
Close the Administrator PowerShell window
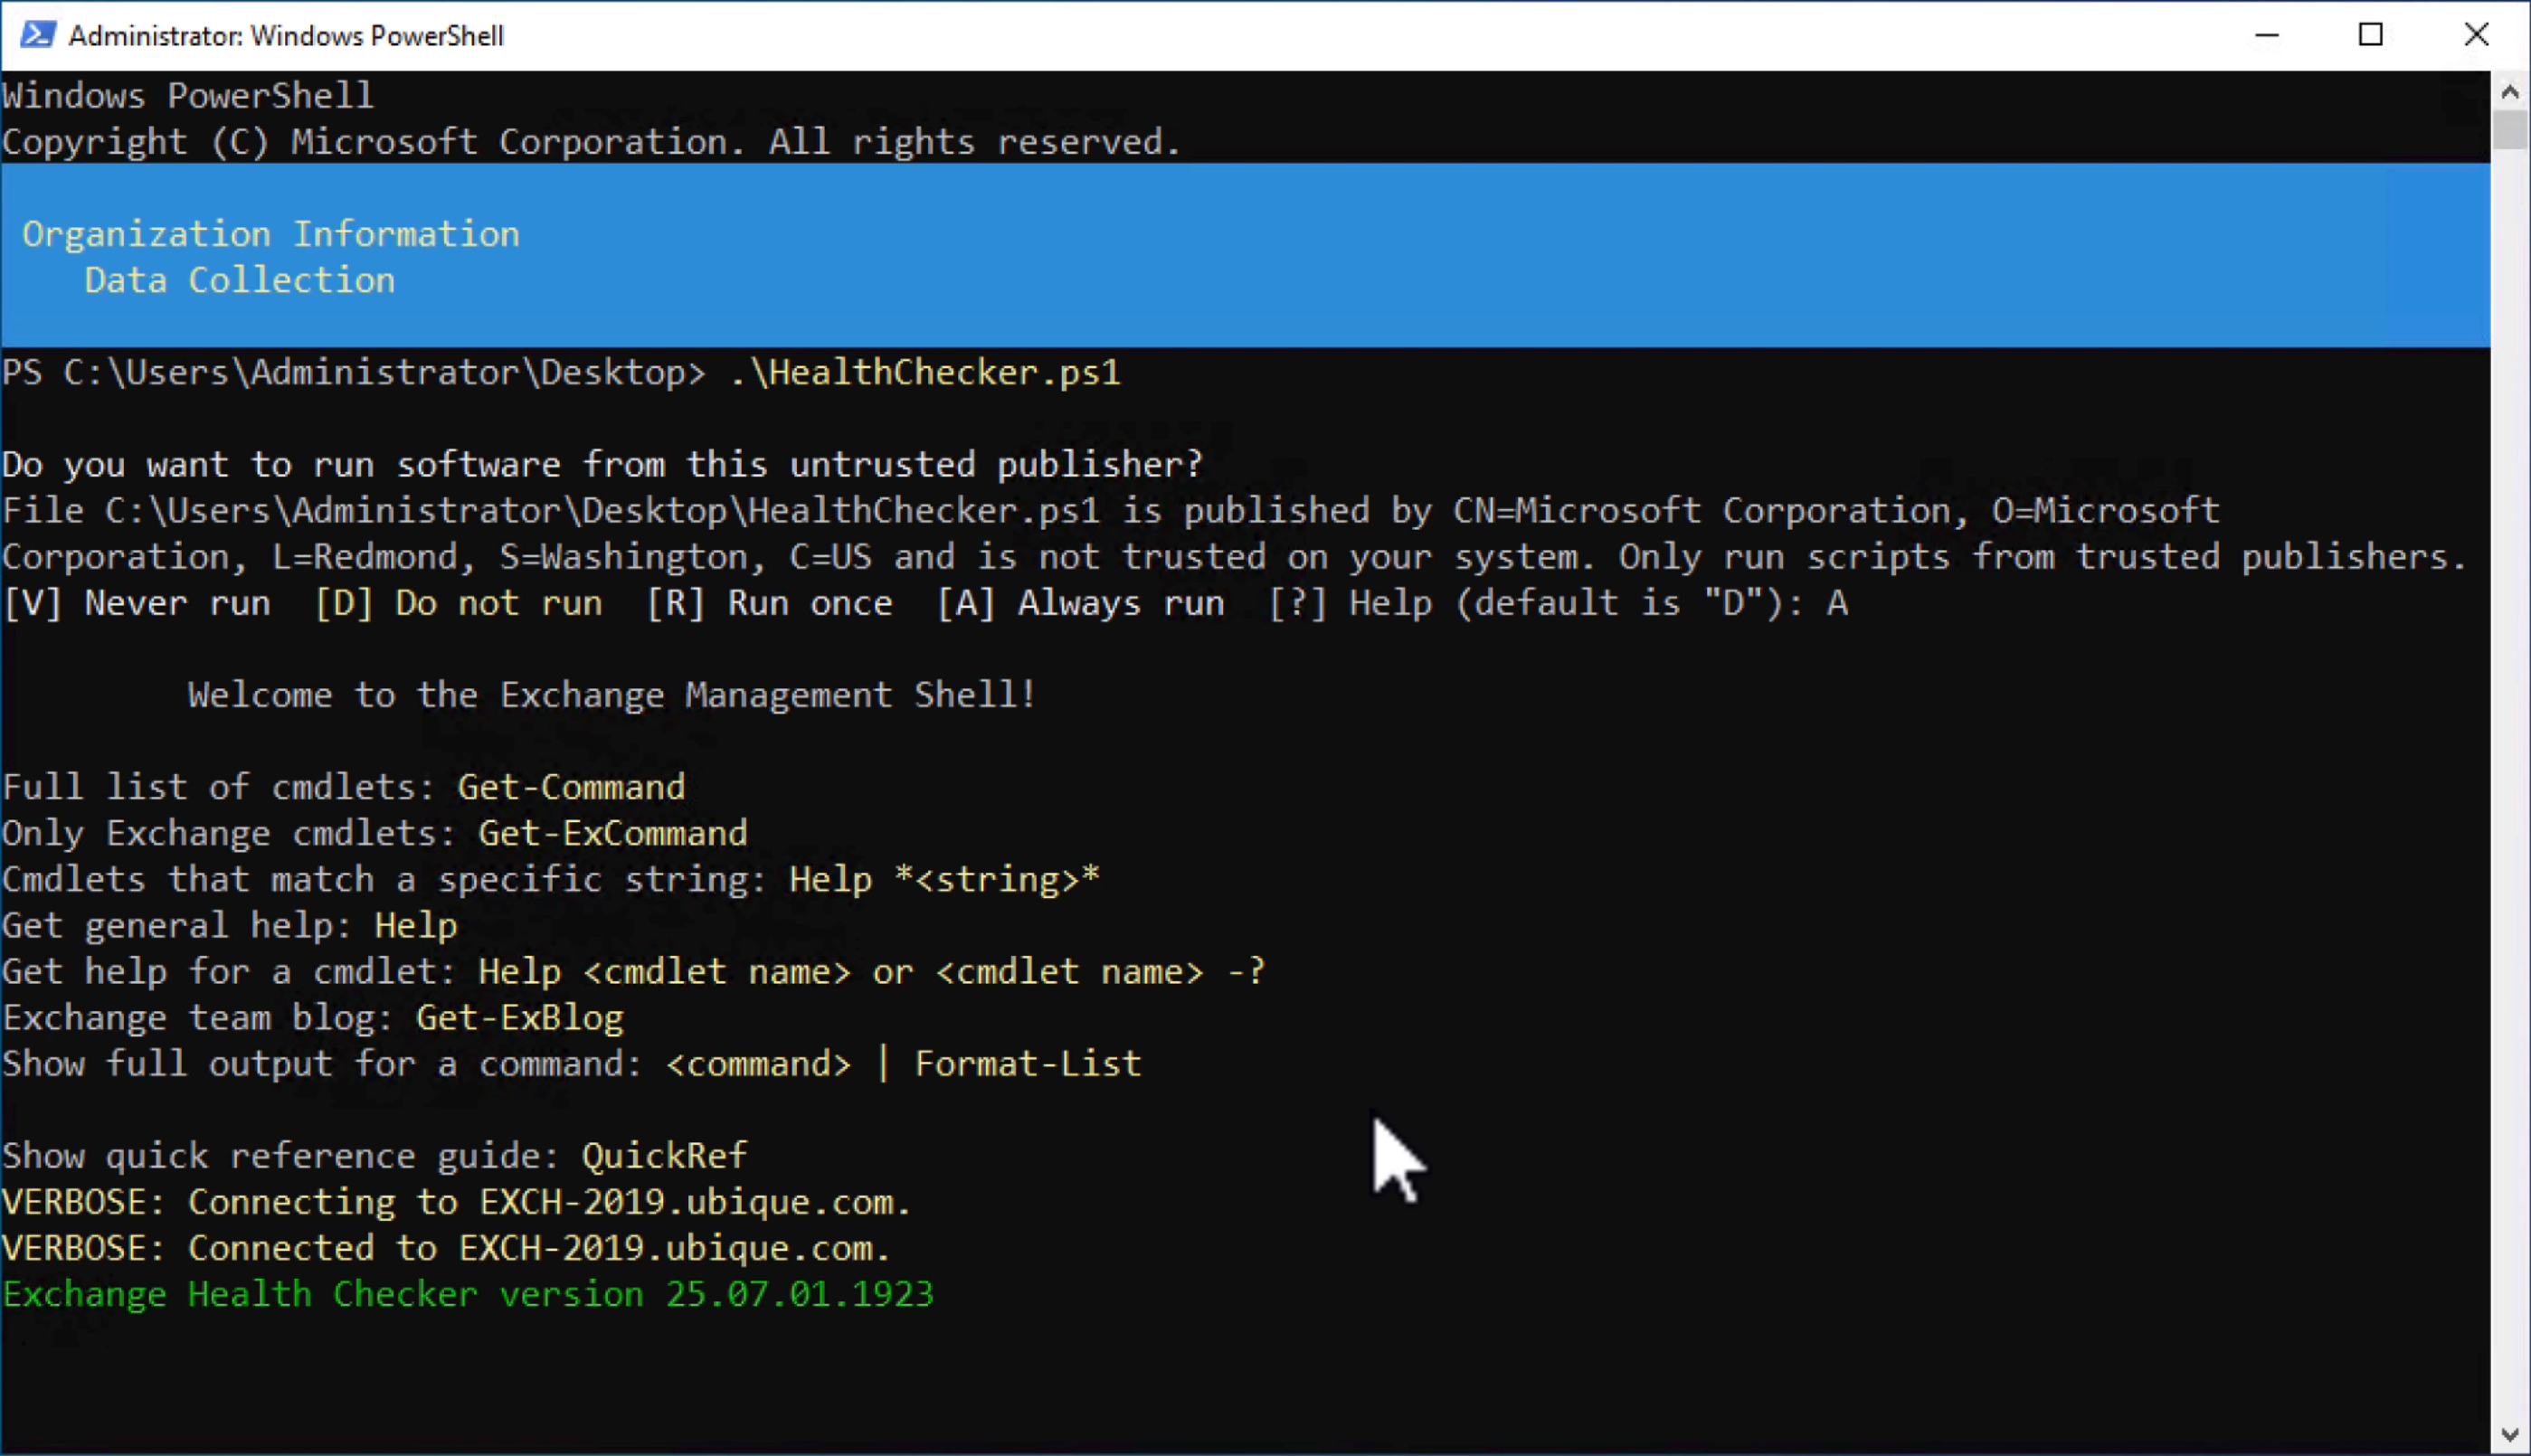pyautogui.click(x=2476, y=35)
